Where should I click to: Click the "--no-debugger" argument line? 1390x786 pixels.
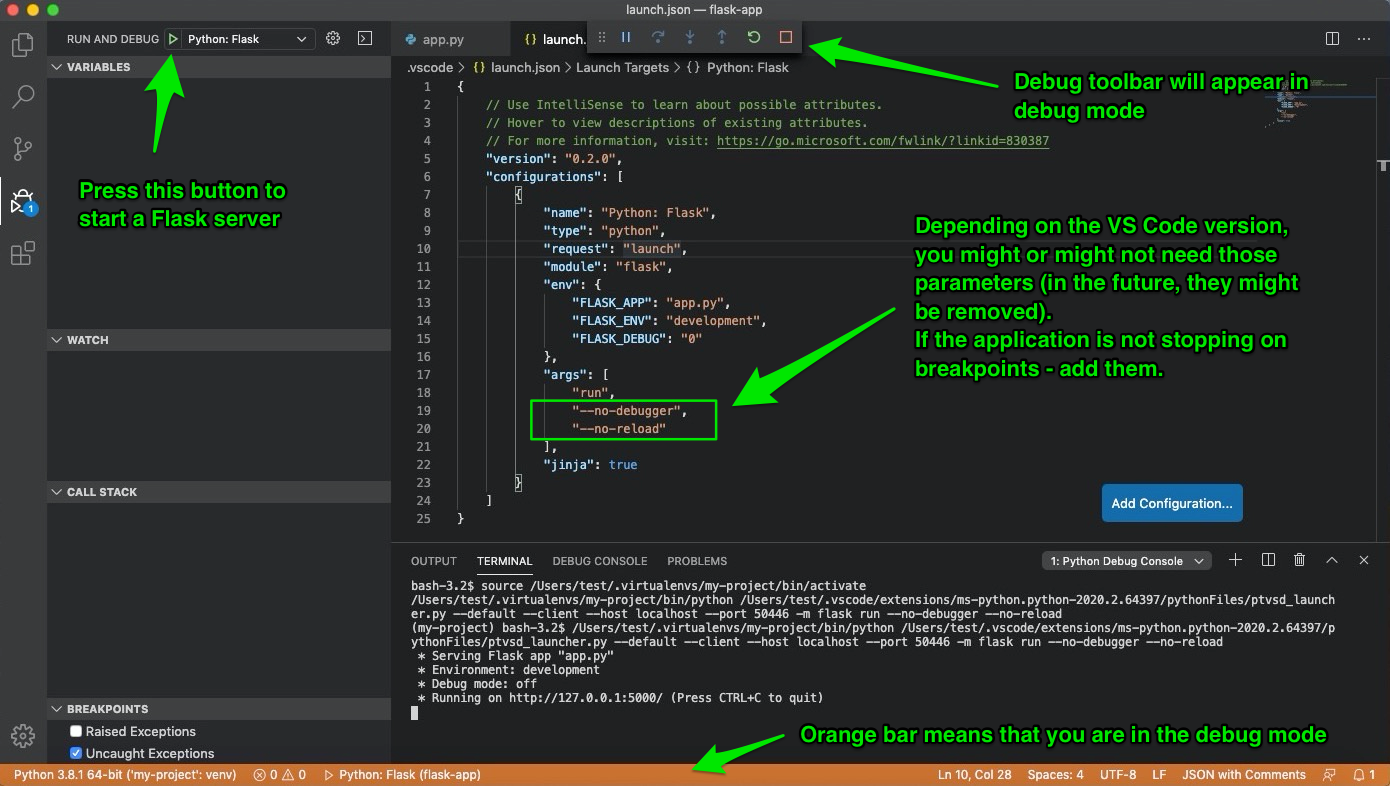click(x=630, y=411)
